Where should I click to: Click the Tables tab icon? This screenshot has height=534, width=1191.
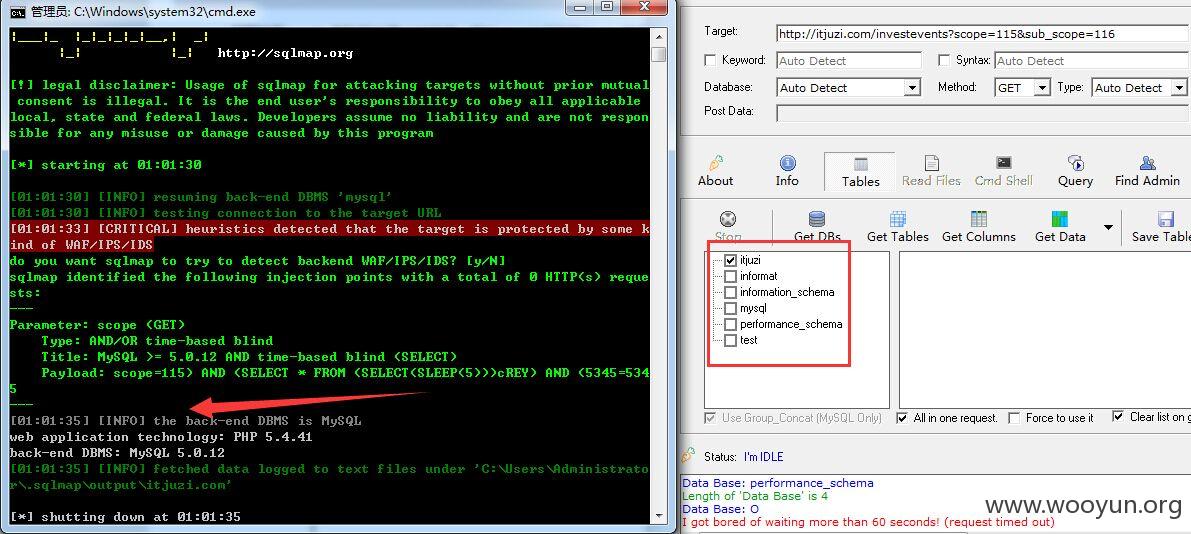(x=861, y=164)
